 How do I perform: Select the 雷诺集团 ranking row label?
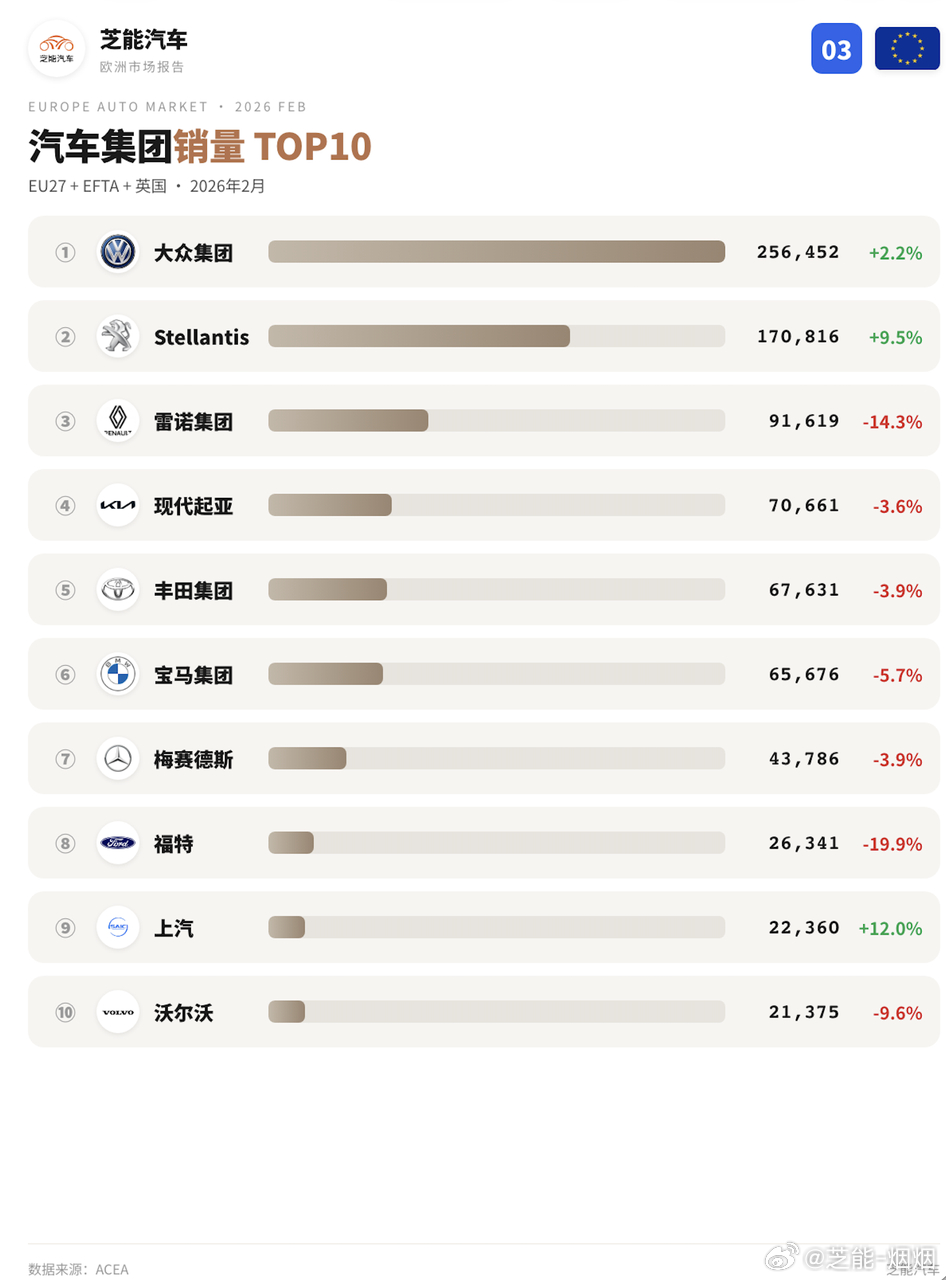(x=193, y=422)
